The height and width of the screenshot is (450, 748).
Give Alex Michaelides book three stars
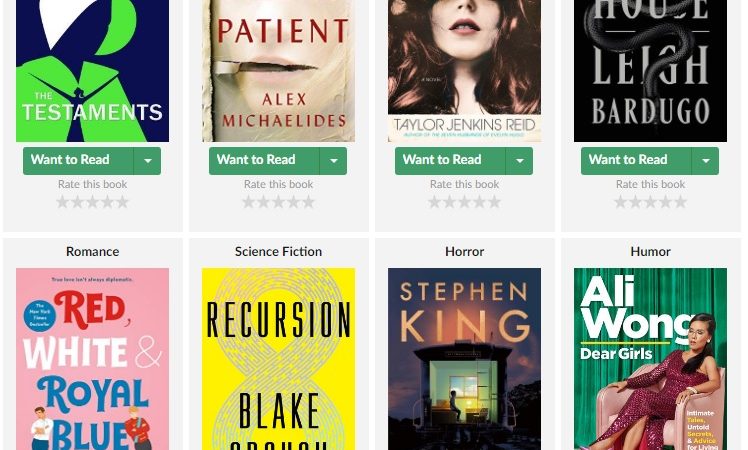[279, 202]
